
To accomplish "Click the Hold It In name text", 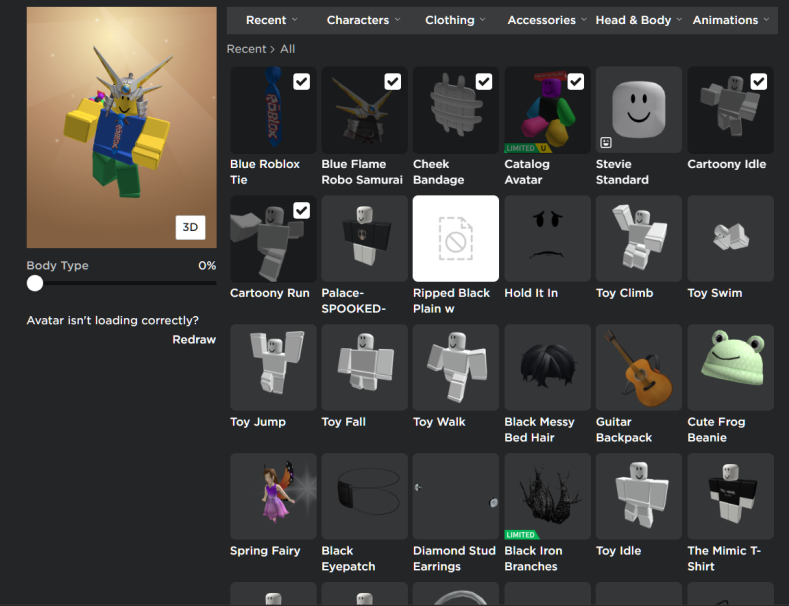I will point(531,293).
